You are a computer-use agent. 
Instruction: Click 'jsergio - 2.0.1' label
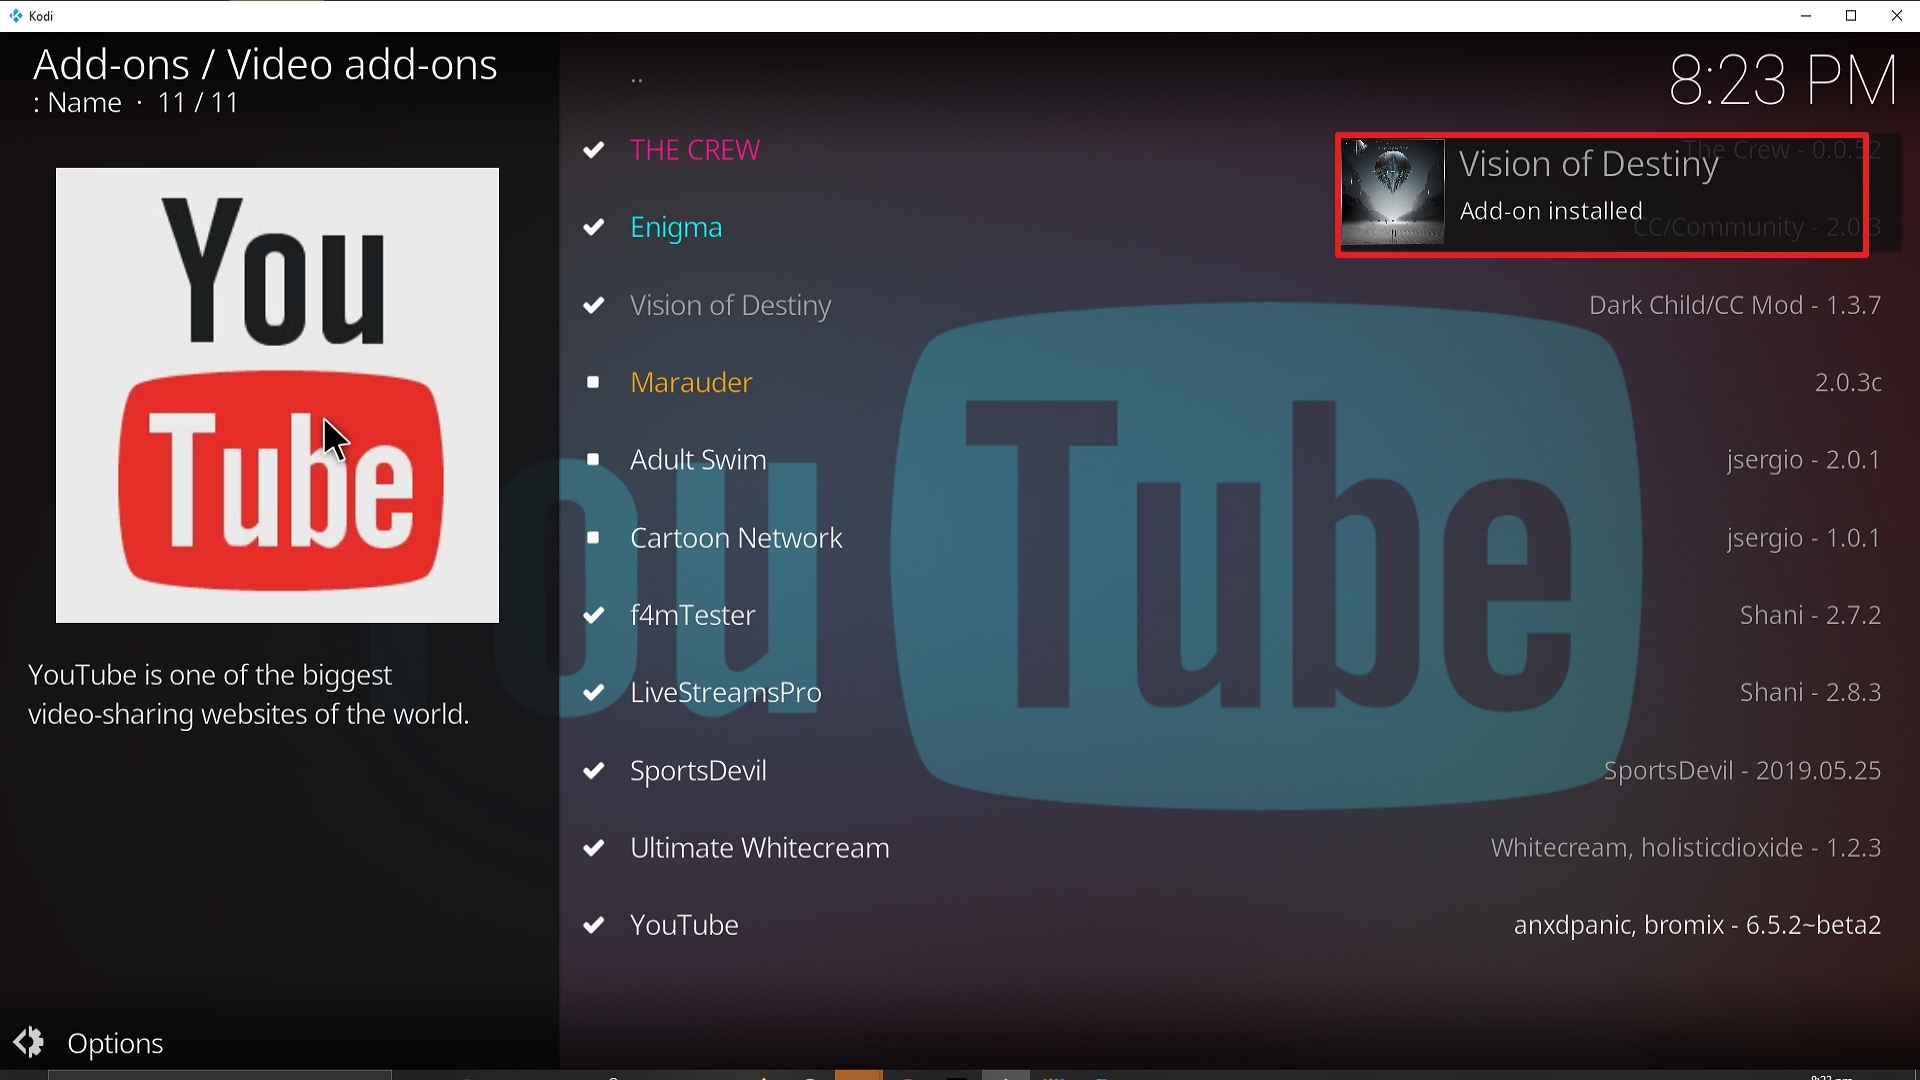click(x=1804, y=461)
